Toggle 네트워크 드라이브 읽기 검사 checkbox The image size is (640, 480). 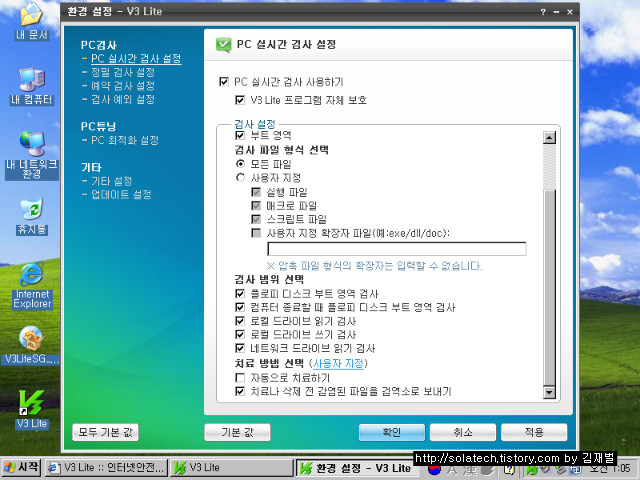[x=240, y=348]
